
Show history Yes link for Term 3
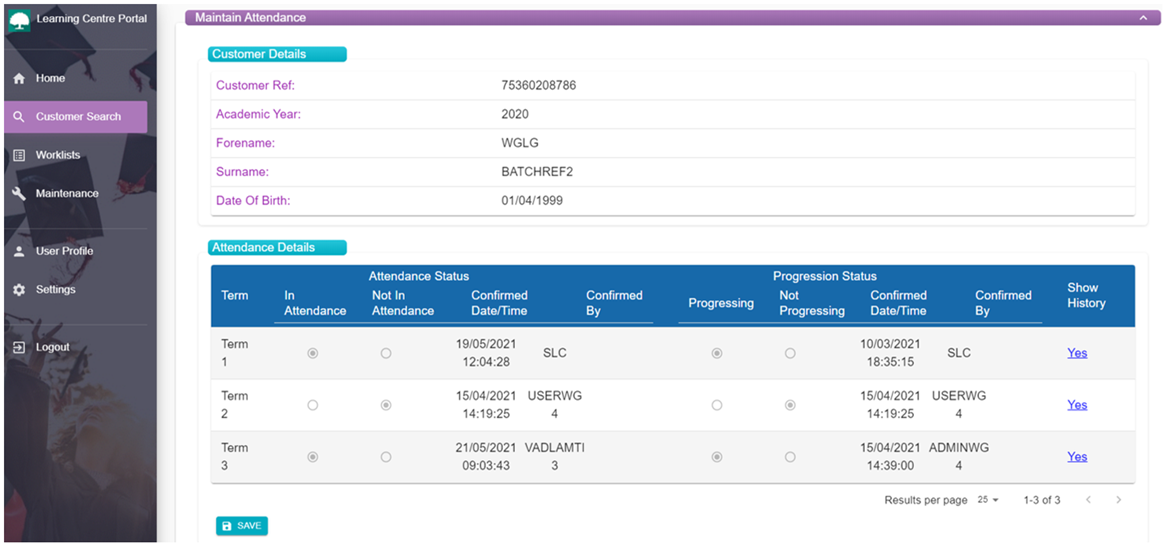pyautogui.click(x=1077, y=457)
